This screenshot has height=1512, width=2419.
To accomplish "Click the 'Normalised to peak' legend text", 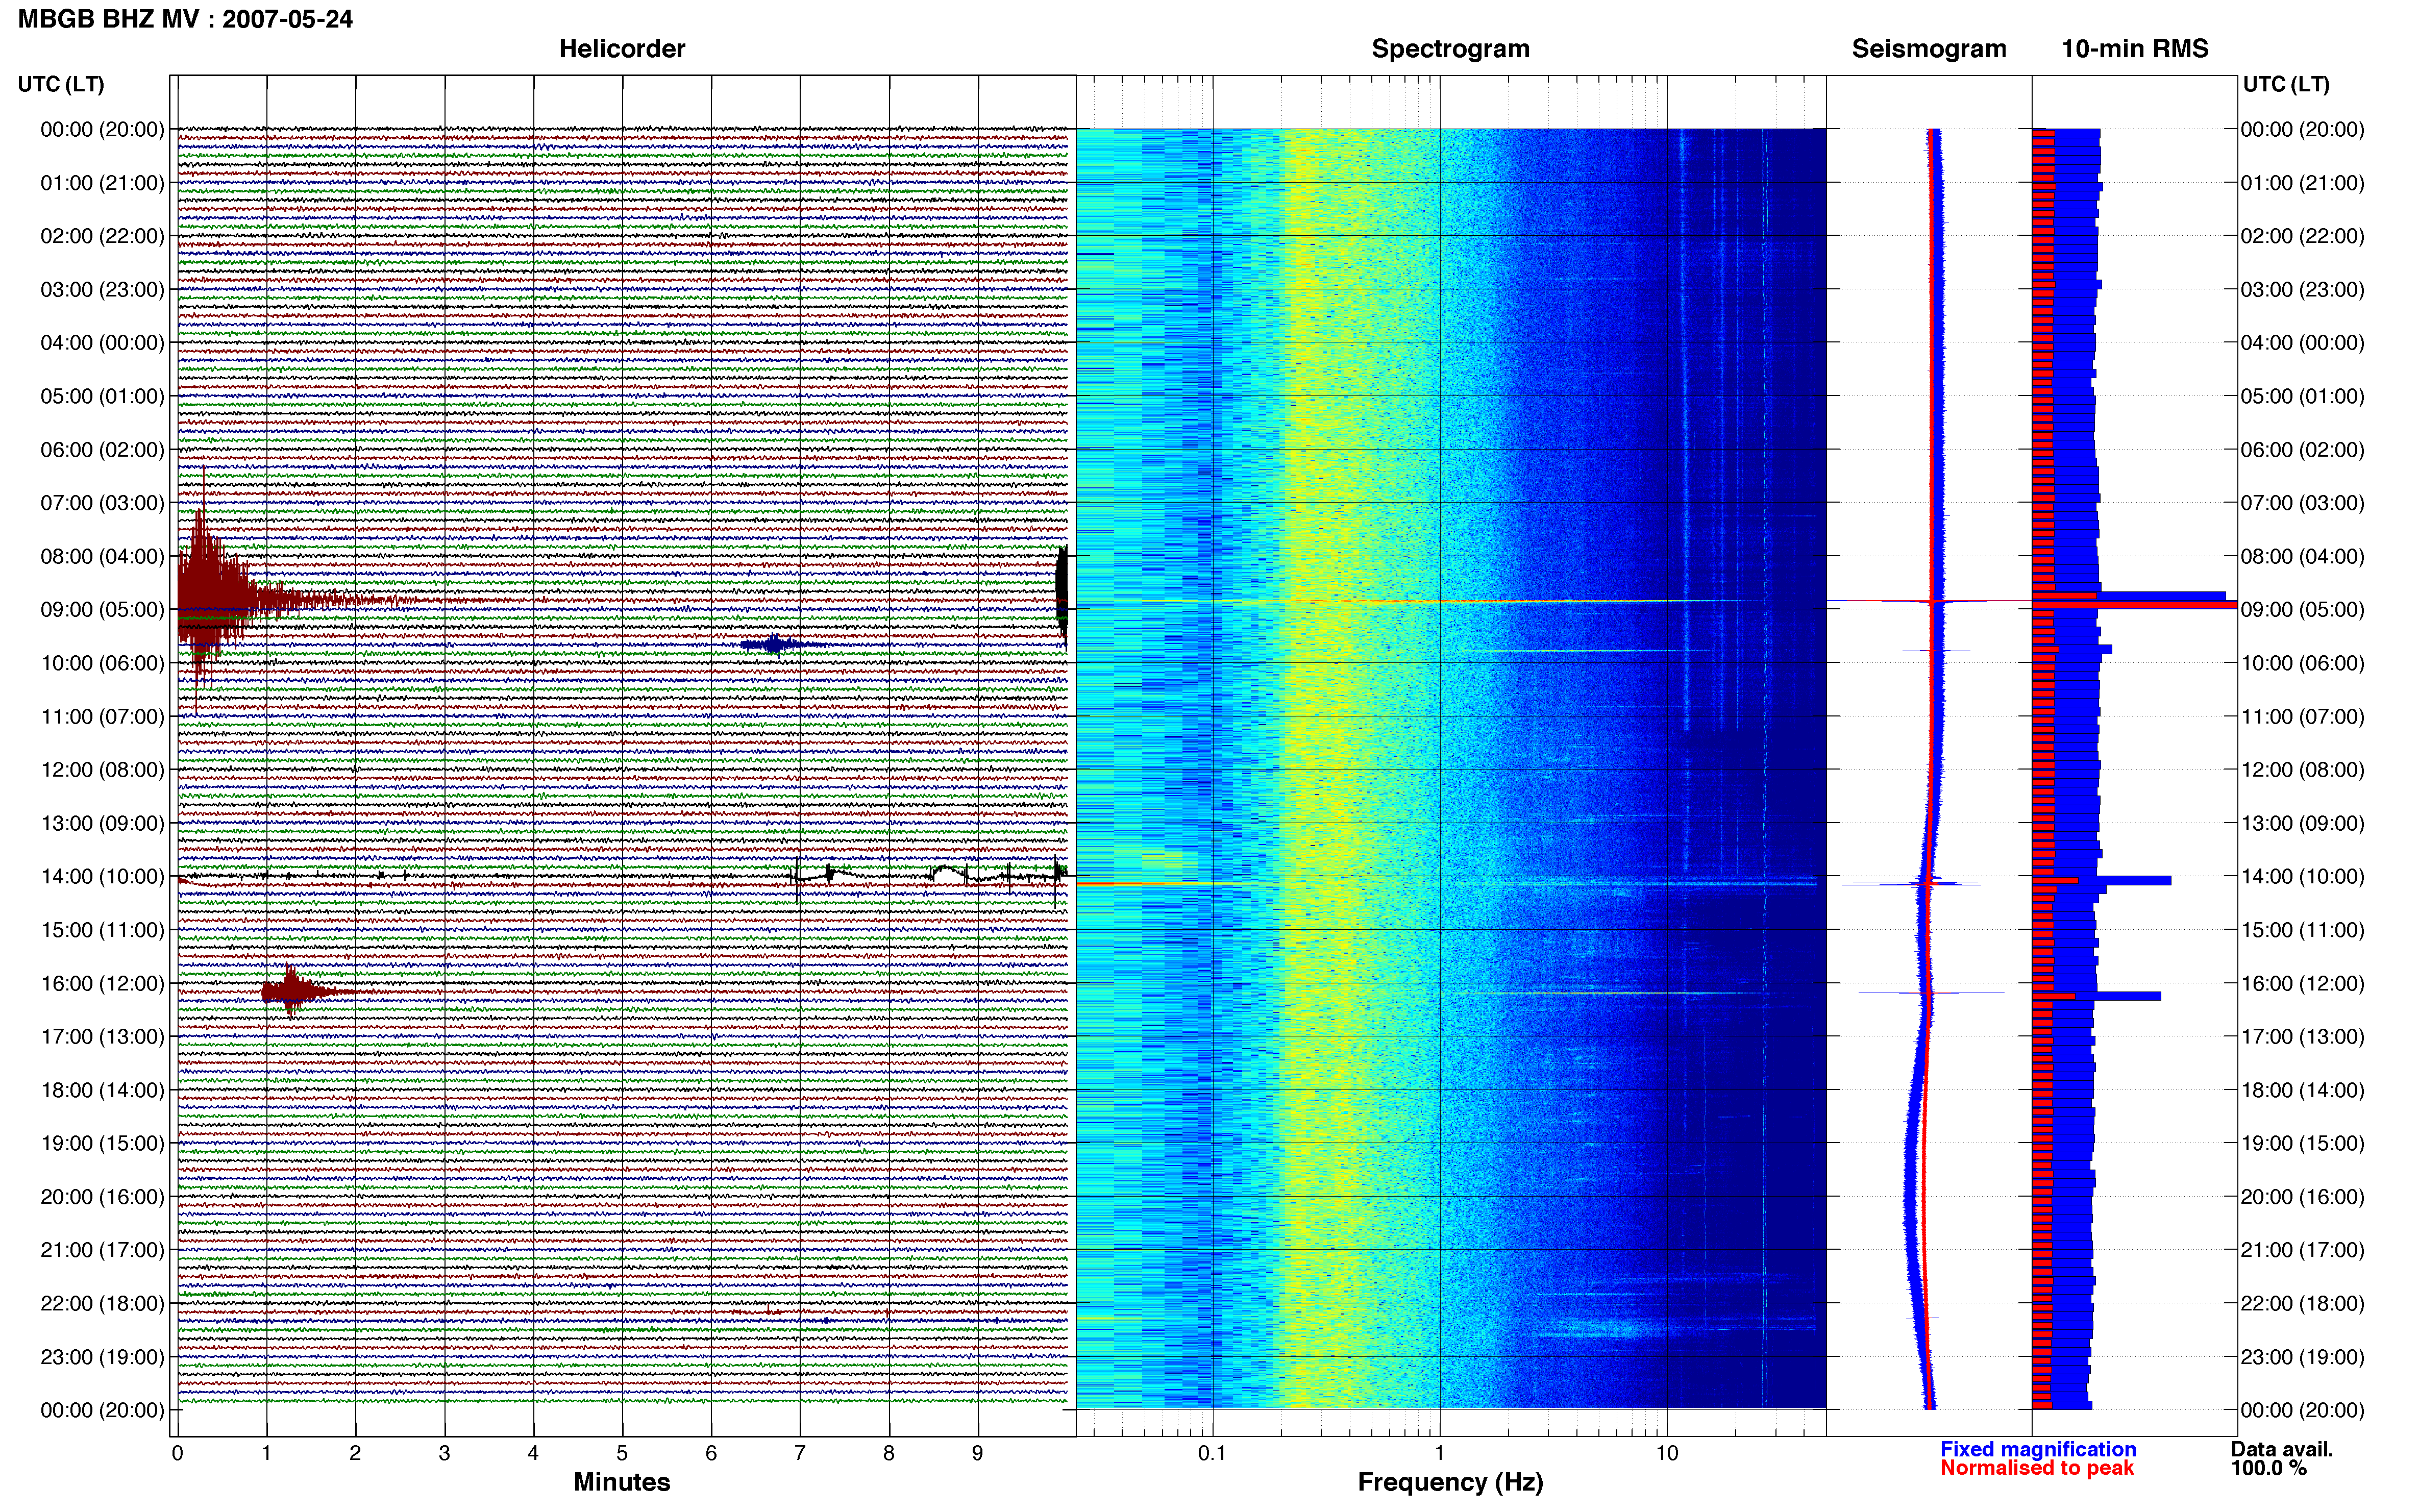I will click(x=2037, y=1468).
